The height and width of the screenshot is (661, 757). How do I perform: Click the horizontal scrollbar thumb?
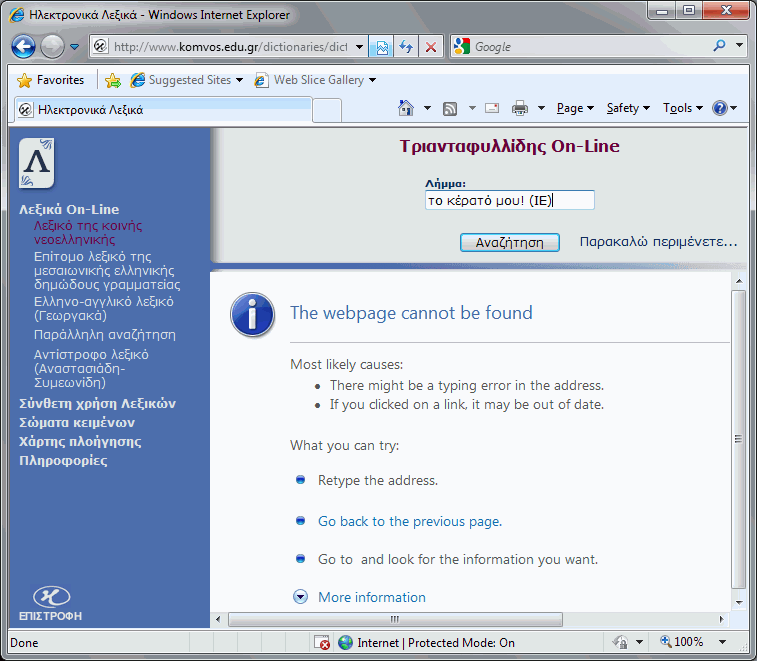click(395, 619)
